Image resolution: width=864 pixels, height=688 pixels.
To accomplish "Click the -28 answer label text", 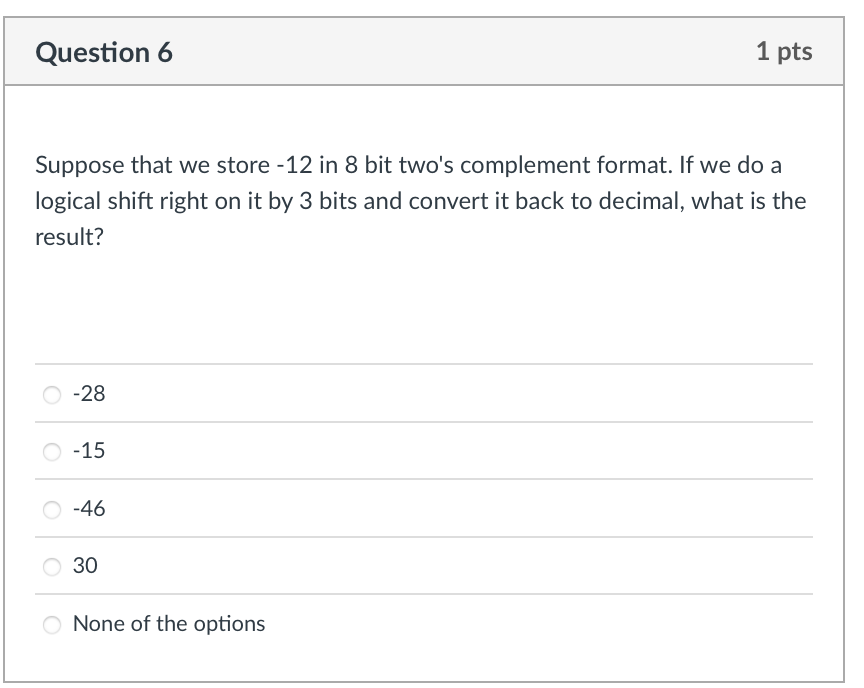I will coord(89,394).
